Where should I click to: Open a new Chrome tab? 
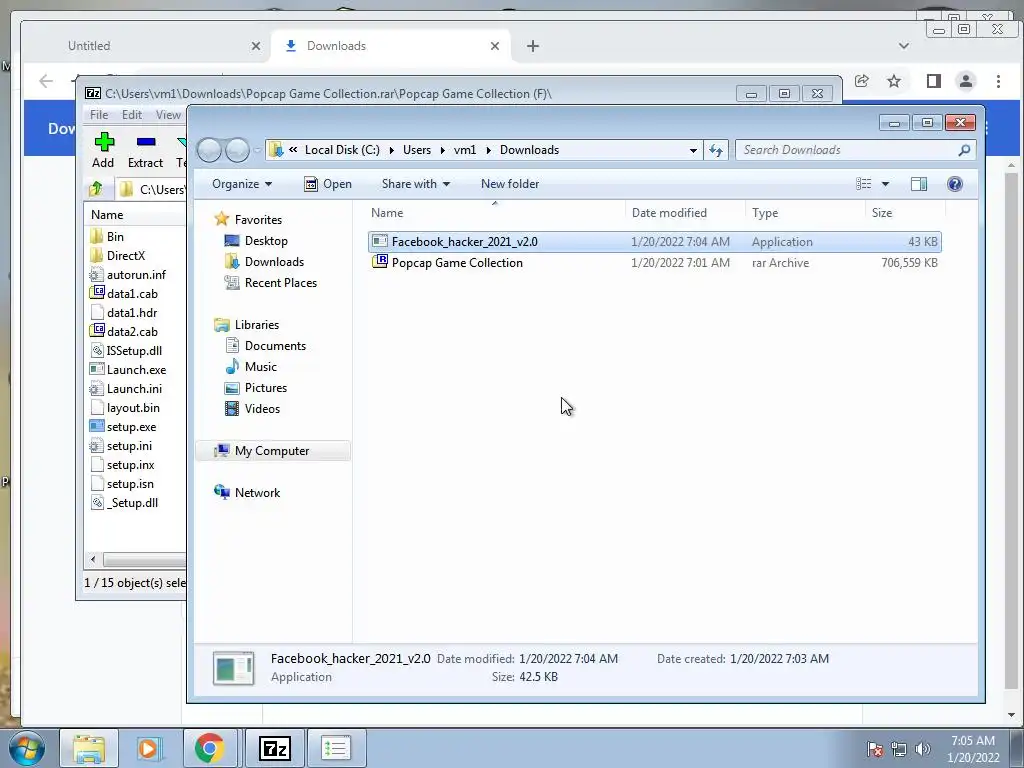(533, 46)
